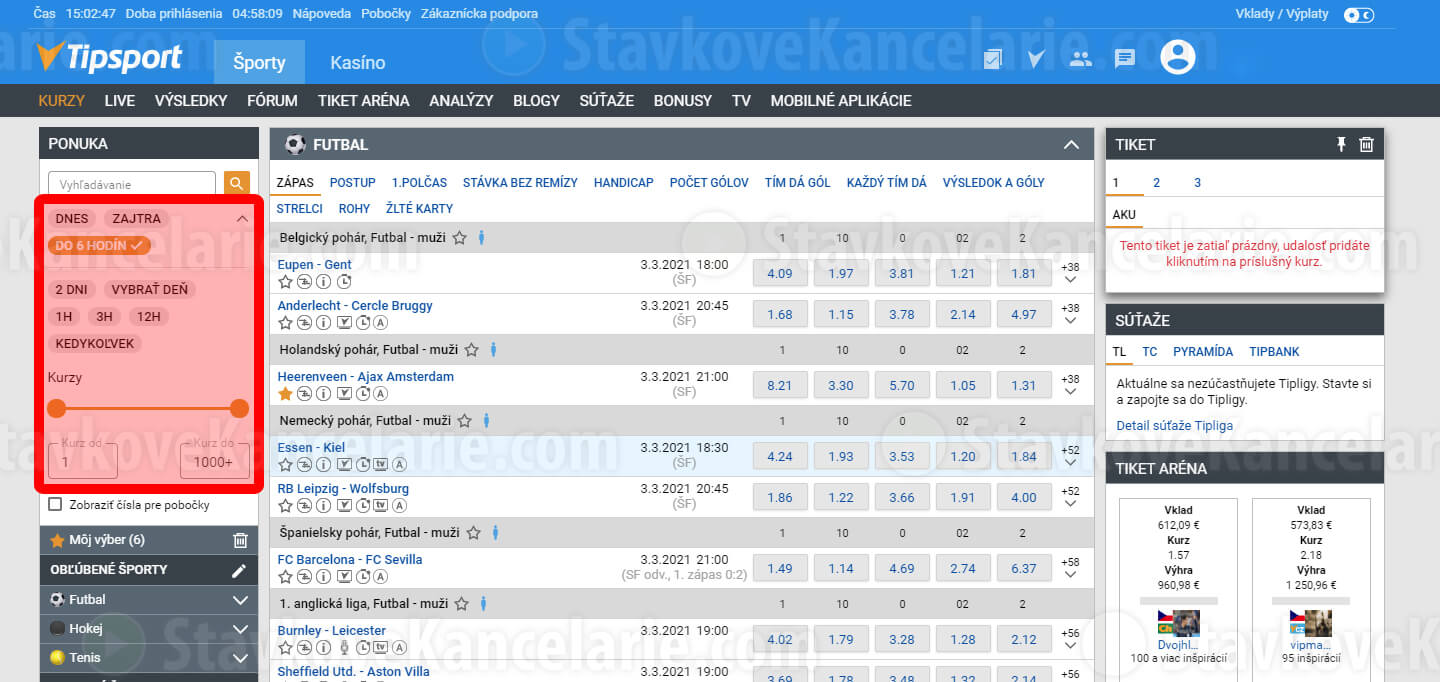Open the tickets icon in the header
The image size is (1440, 682).
point(993,59)
